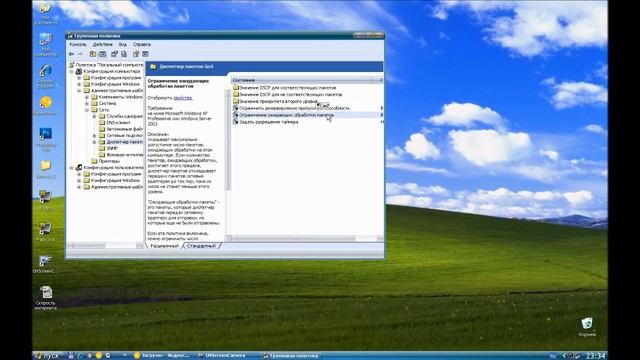This screenshot has height=360, width=640.
Task: Click the last toolbar icon next to Help
Action: coord(145,54)
